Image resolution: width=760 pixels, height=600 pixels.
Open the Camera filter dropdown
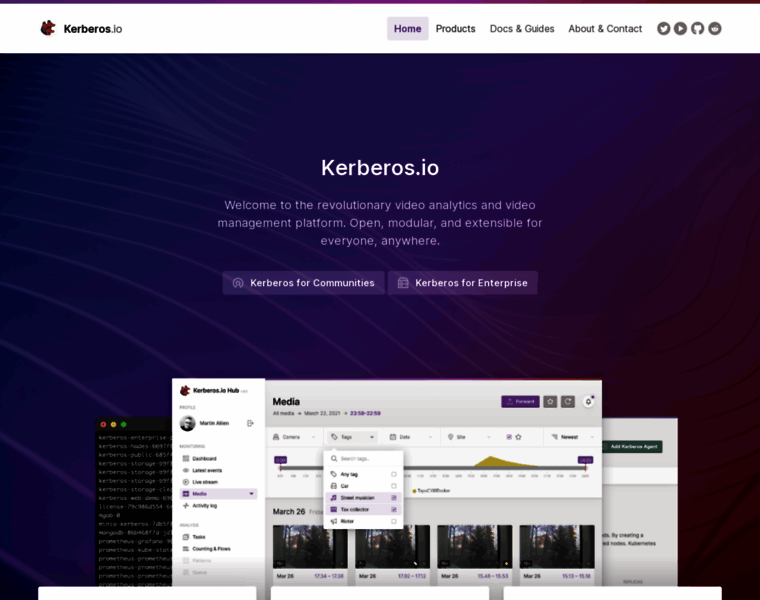295,437
